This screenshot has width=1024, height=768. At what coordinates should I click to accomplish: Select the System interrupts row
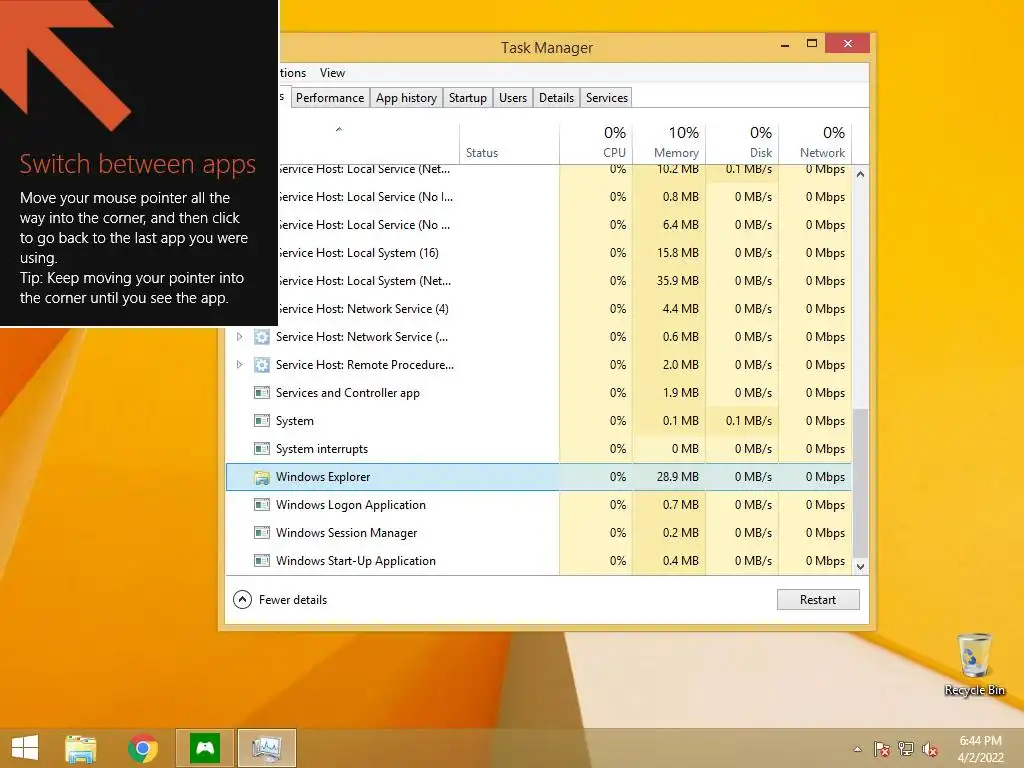click(539, 449)
